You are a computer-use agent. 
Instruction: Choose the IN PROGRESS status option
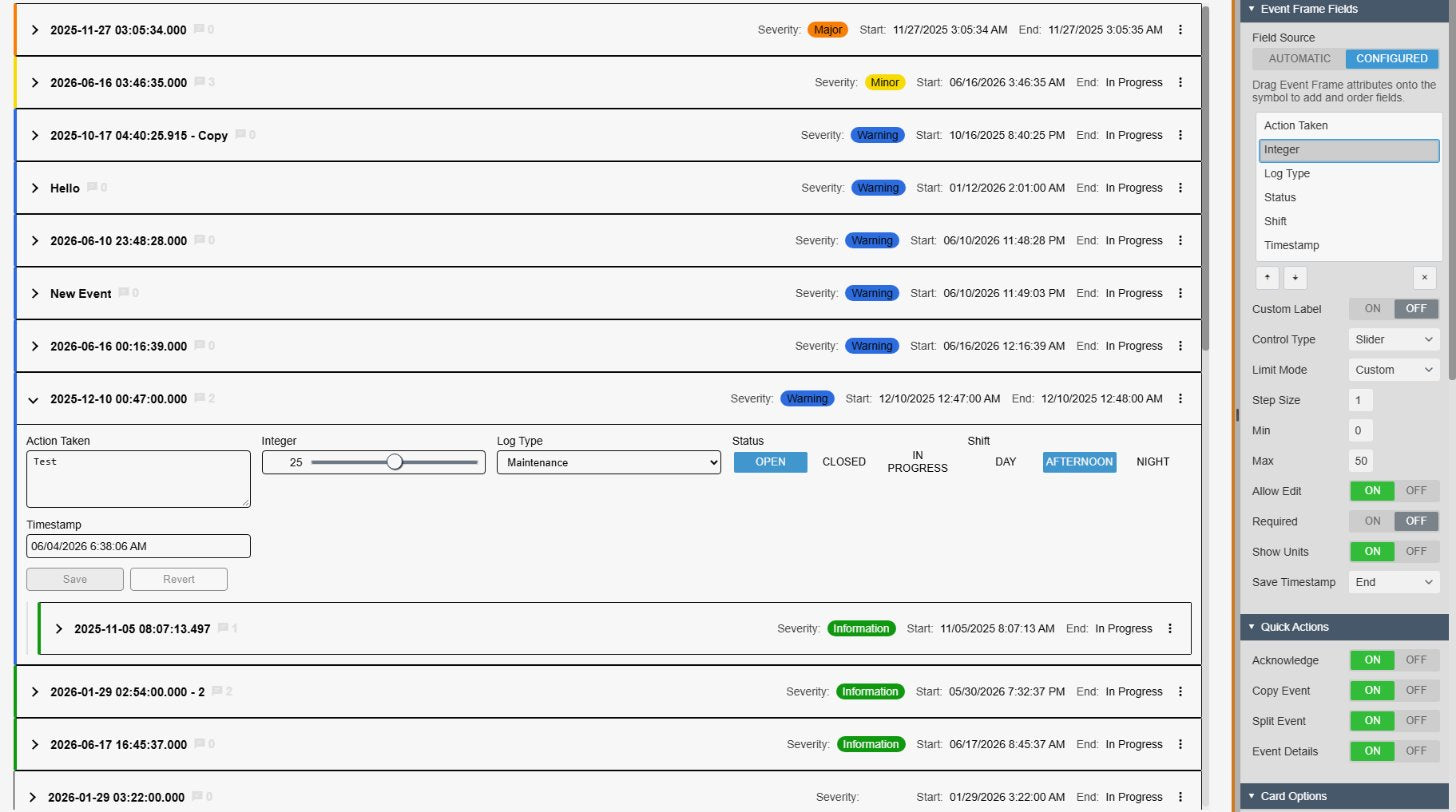917,462
